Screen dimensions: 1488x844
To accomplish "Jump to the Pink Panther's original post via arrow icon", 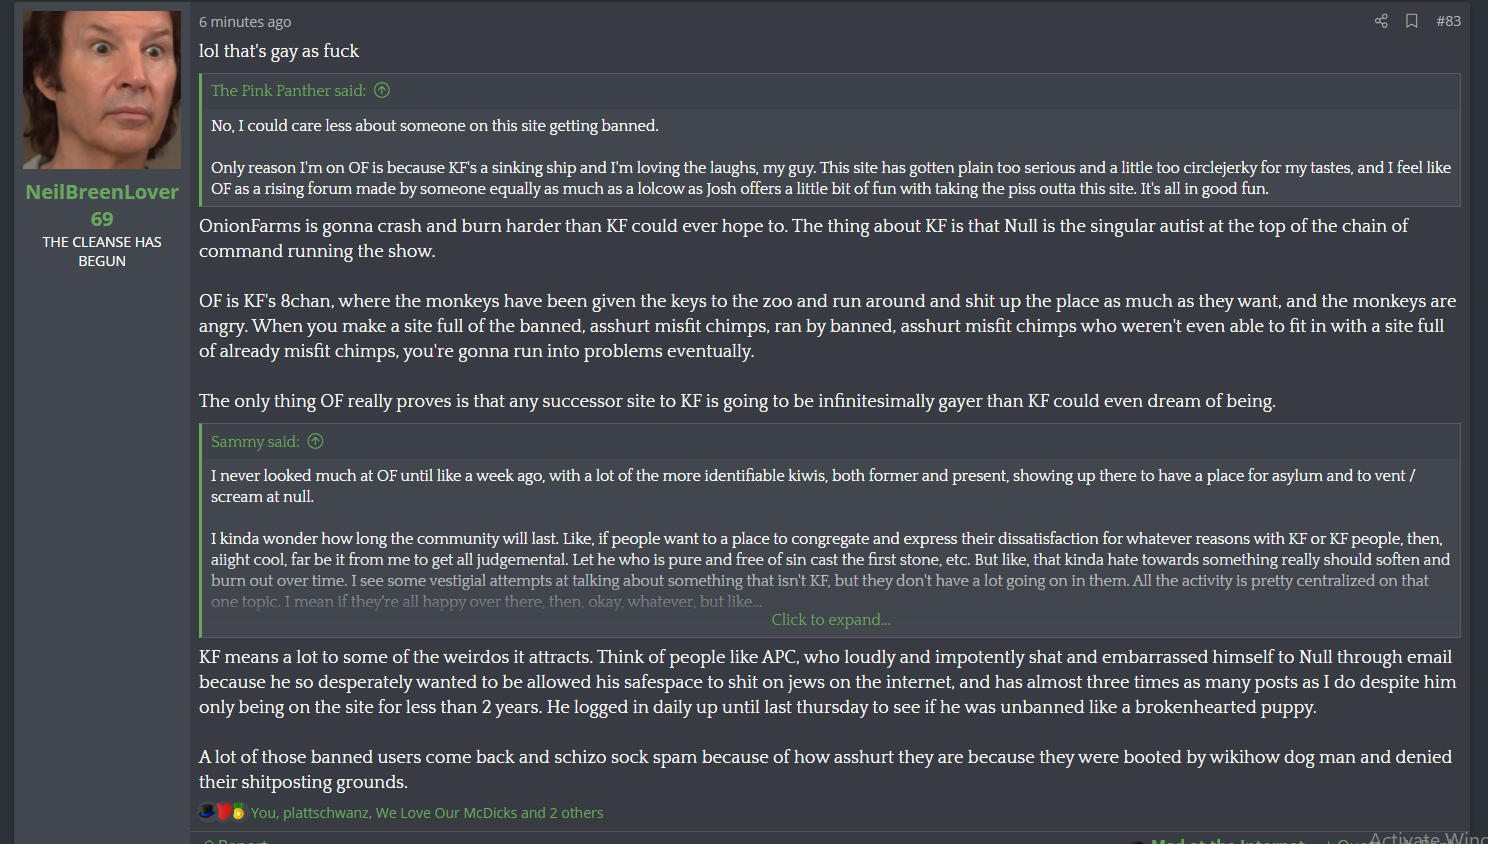I will click(x=382, y=91).
